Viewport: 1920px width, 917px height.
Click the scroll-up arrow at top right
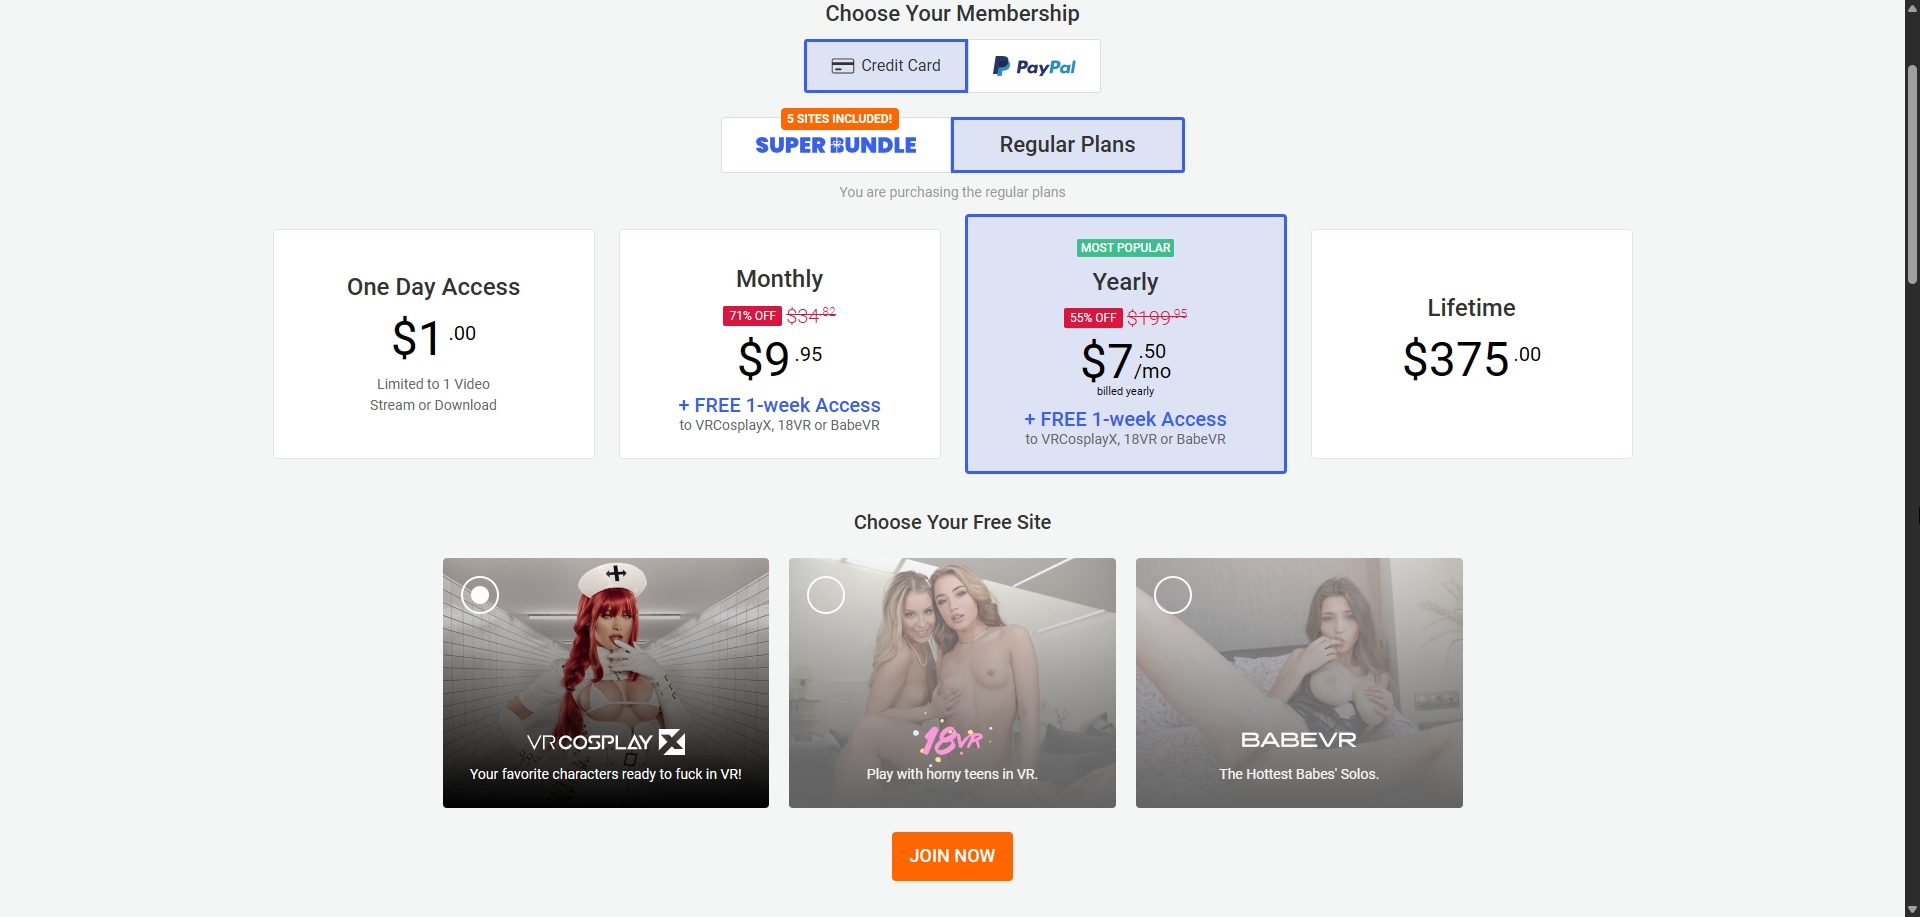(x=1911, y=8)
